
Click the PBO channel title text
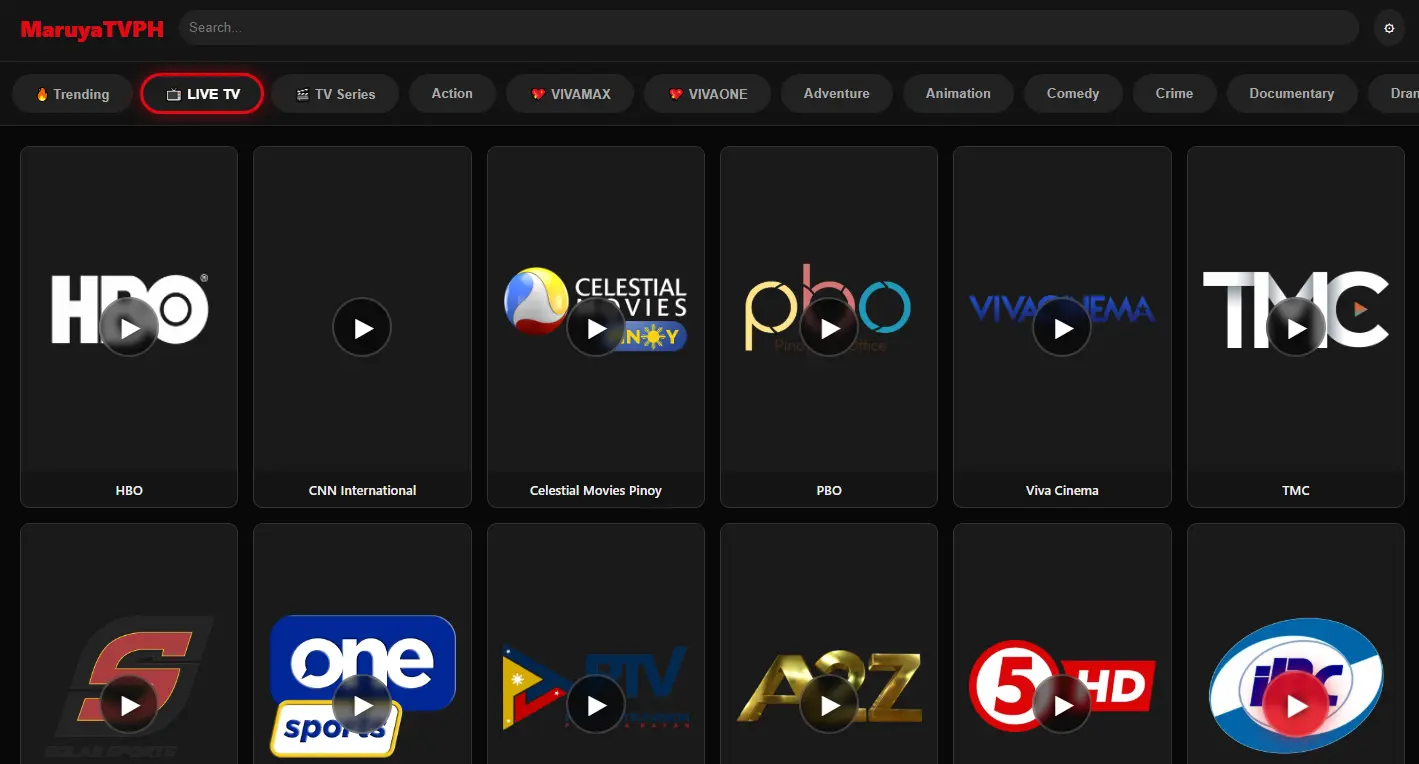point(829,491)
